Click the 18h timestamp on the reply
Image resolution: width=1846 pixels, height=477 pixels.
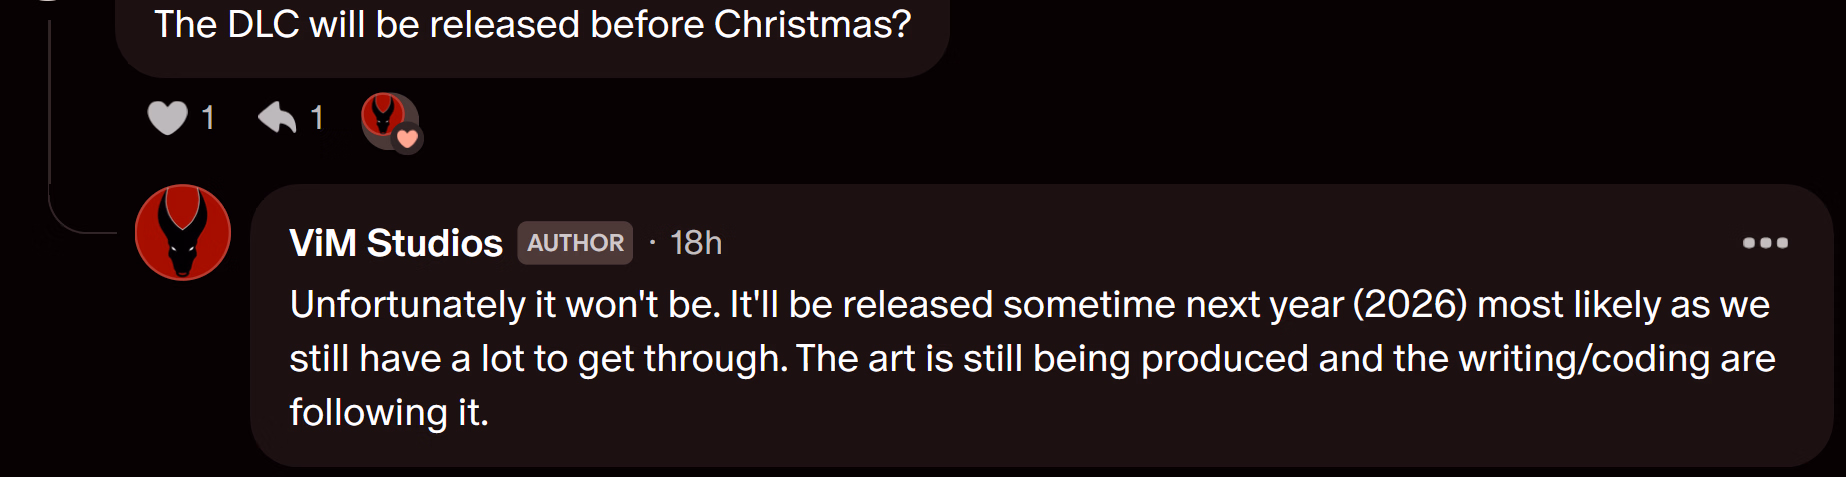(x=696, y=243)
